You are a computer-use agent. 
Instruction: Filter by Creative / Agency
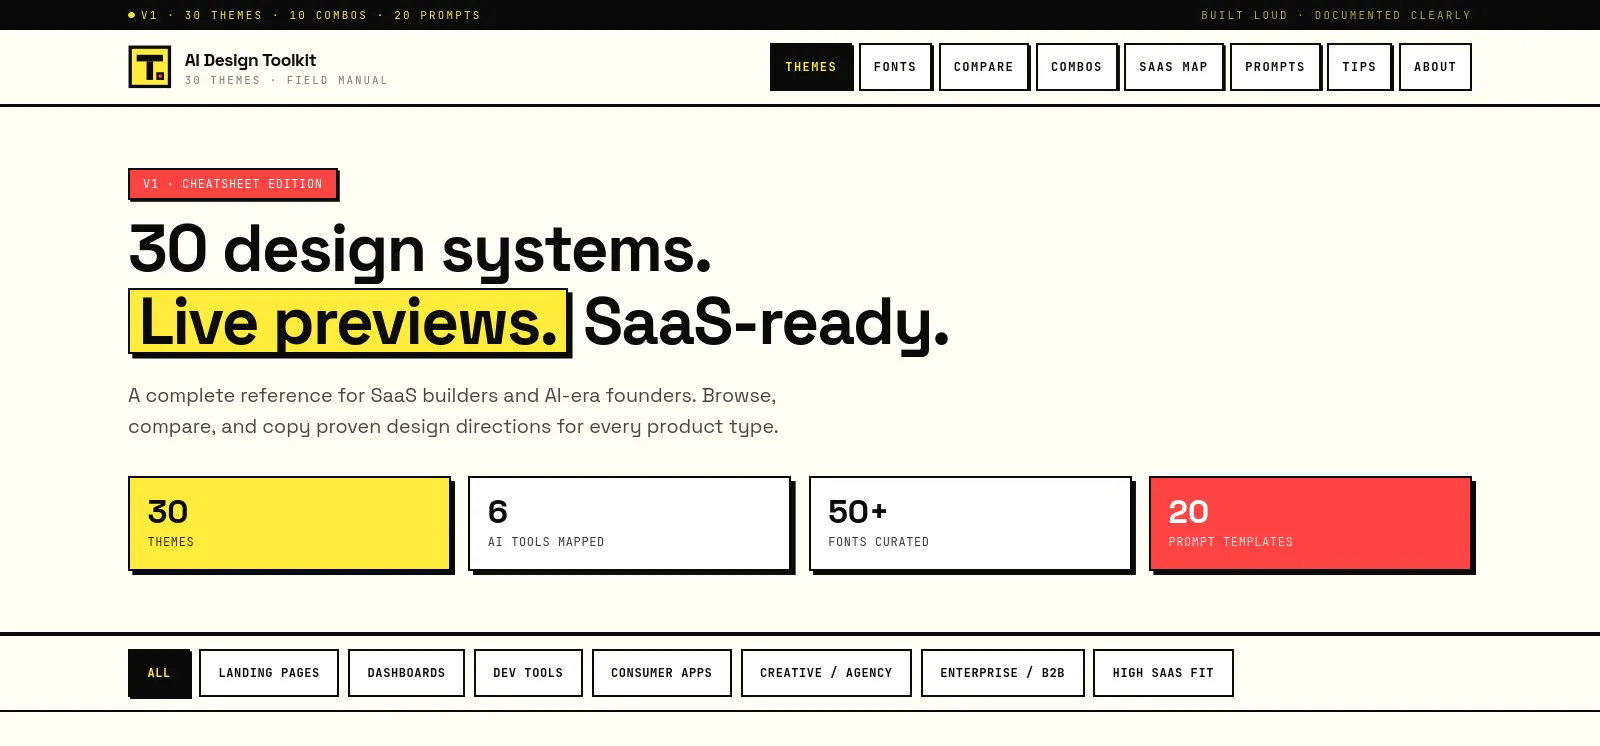point(826,673)
